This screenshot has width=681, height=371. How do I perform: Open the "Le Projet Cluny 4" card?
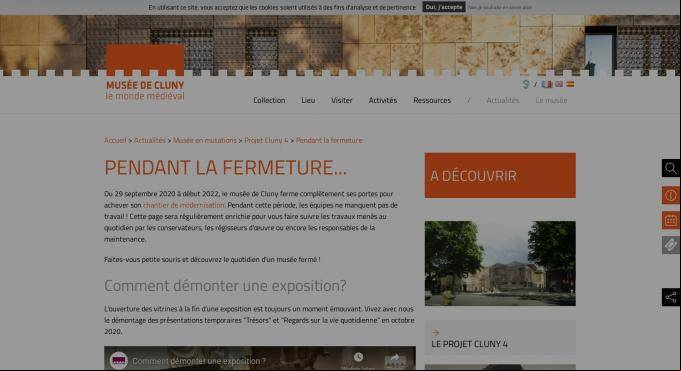(500, 338)
